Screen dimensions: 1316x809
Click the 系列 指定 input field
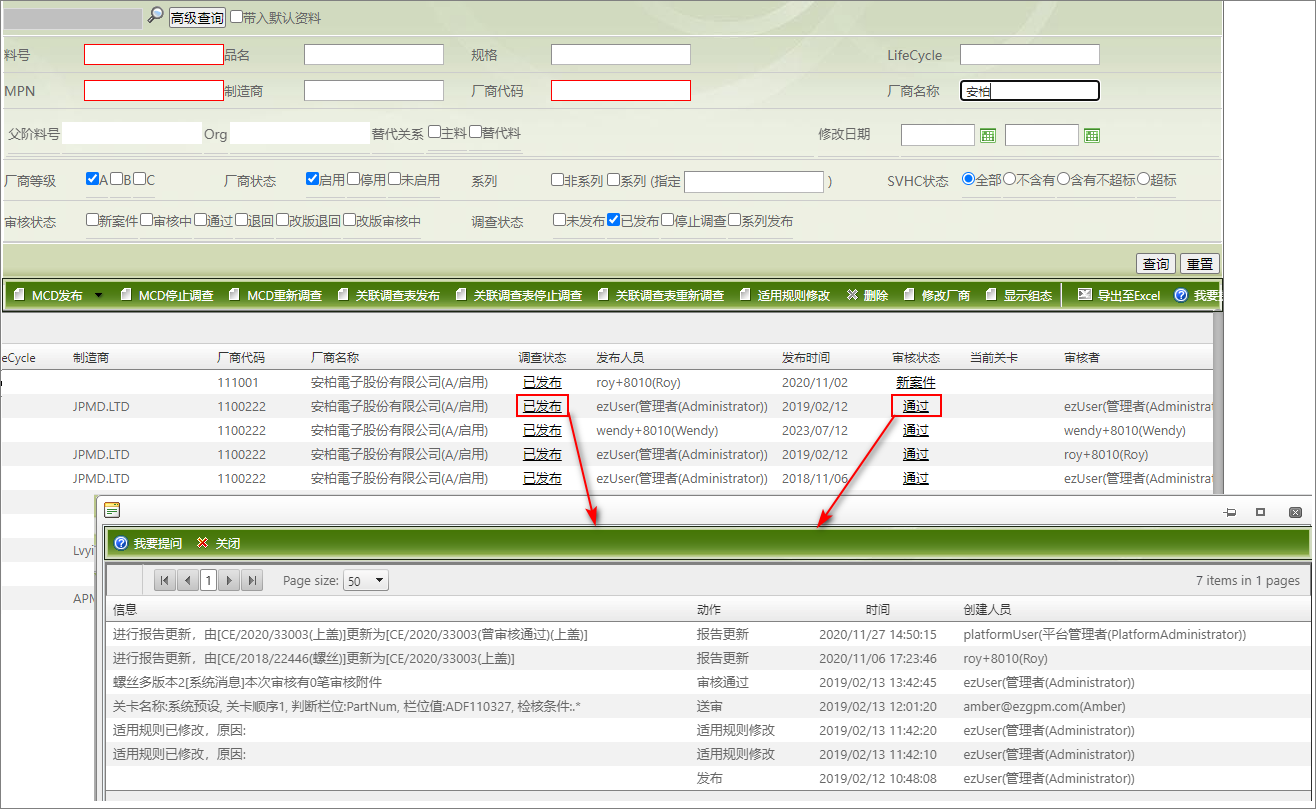pyautogui.click(x=754, y=181)
